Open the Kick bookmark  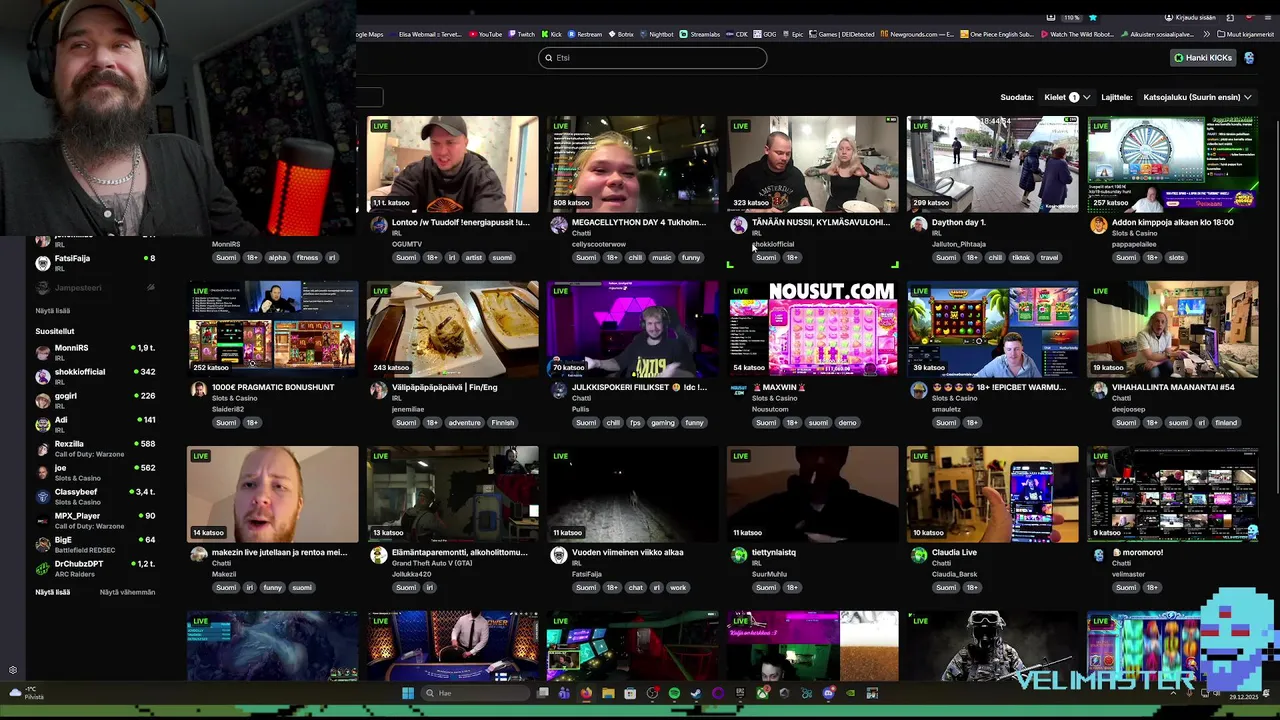tap(551, 34)
